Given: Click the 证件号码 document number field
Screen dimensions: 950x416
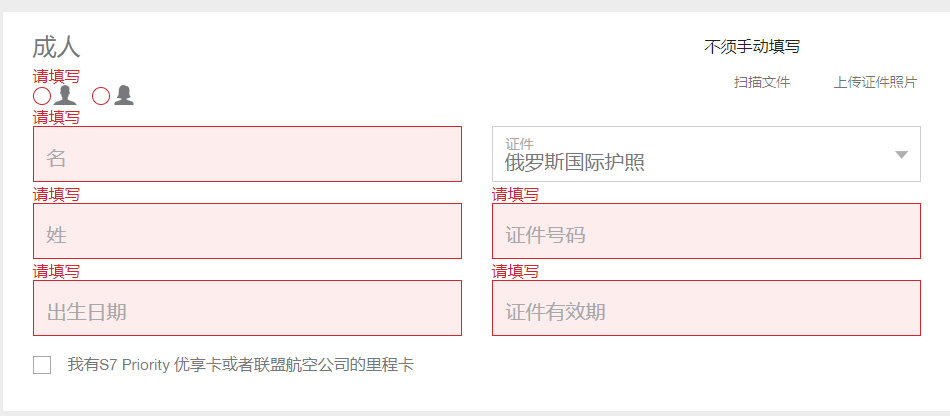Looking at the screenshot, I should point(706,231).
